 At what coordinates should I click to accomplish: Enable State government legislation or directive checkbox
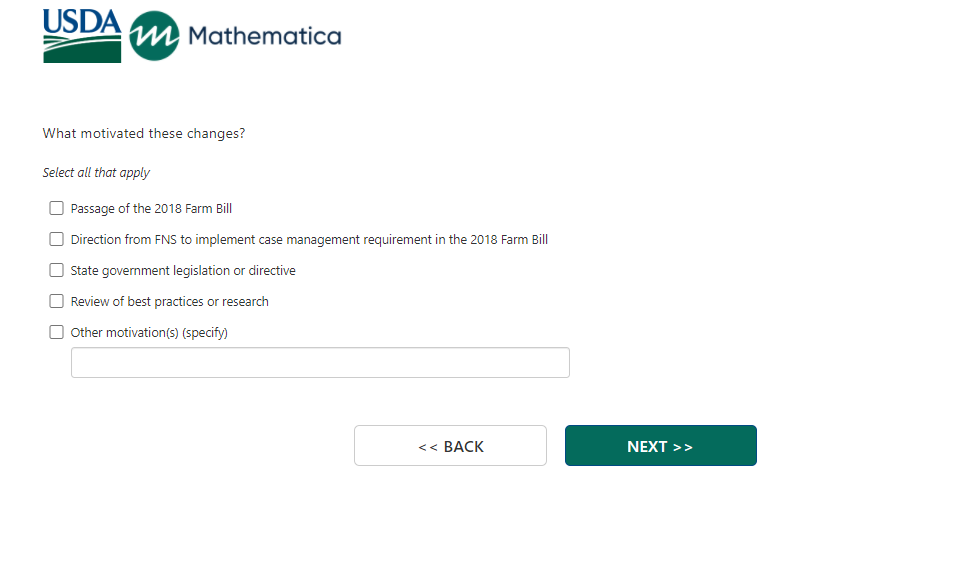pos(57,271)
